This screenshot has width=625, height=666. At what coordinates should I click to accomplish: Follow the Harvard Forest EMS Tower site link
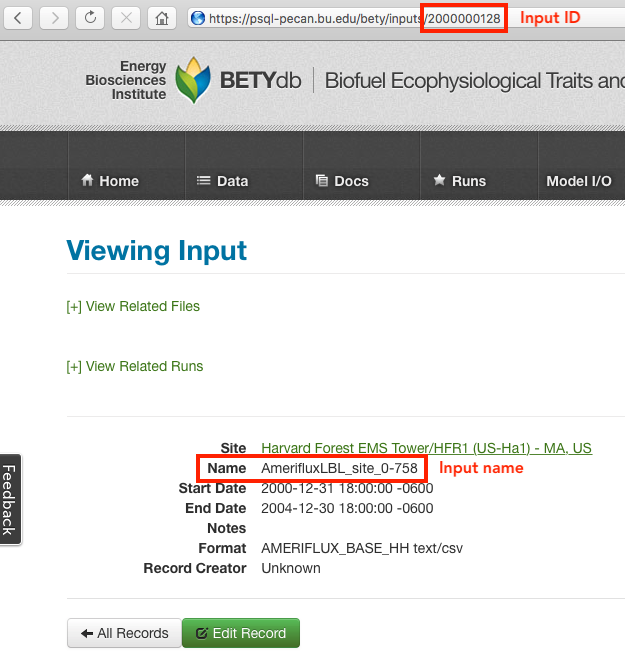click(x=426, y=448)
